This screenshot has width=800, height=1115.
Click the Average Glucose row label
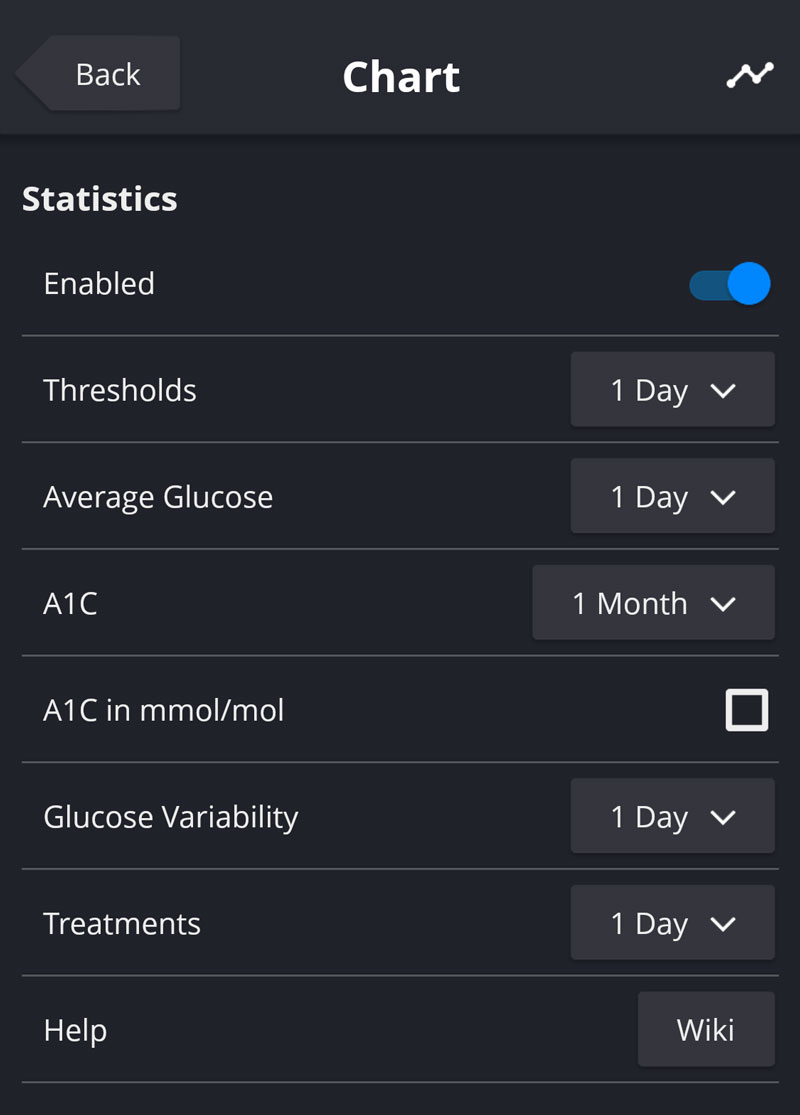[x=158, y=497]
